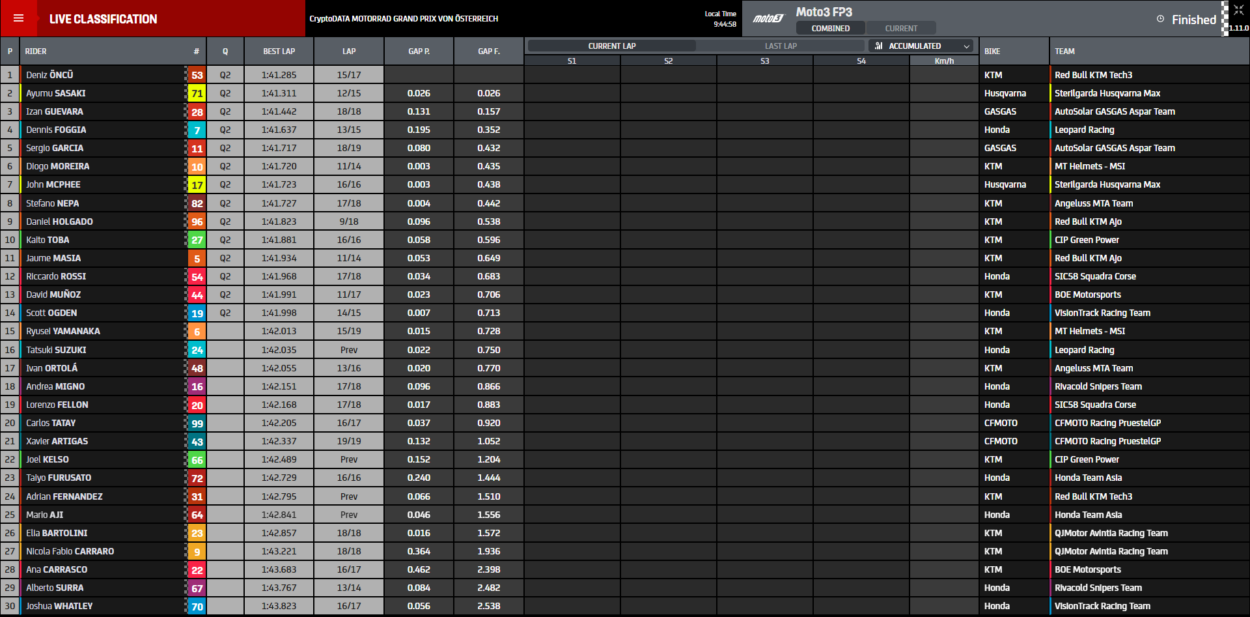Select rider Joshua WHATLEY
This screenshot has width=1250, height=617.
coord(58,606)
